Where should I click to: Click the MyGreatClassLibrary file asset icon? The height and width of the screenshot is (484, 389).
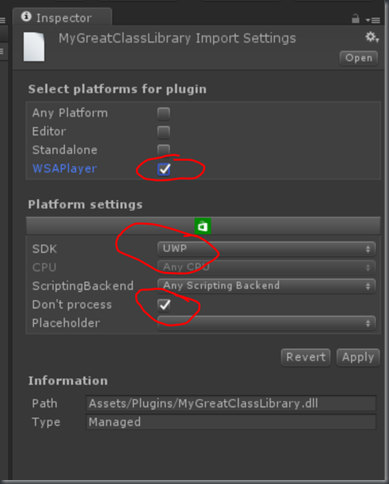[34, 47]
